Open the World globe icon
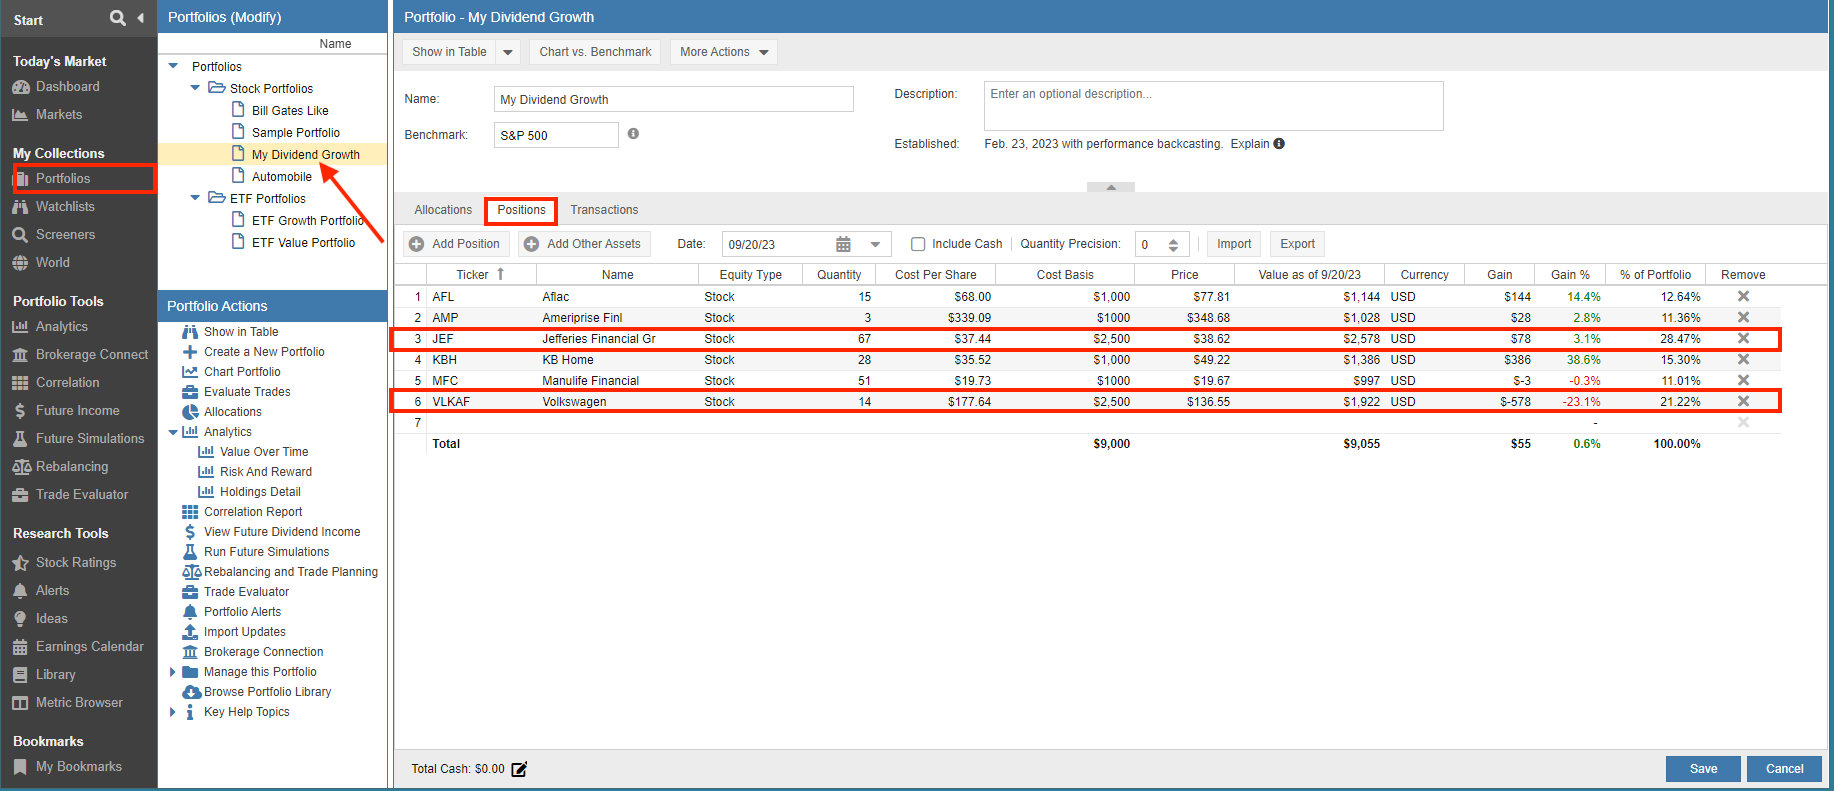The height and width of the screenshot is (791, 1834). pos(20,263)
